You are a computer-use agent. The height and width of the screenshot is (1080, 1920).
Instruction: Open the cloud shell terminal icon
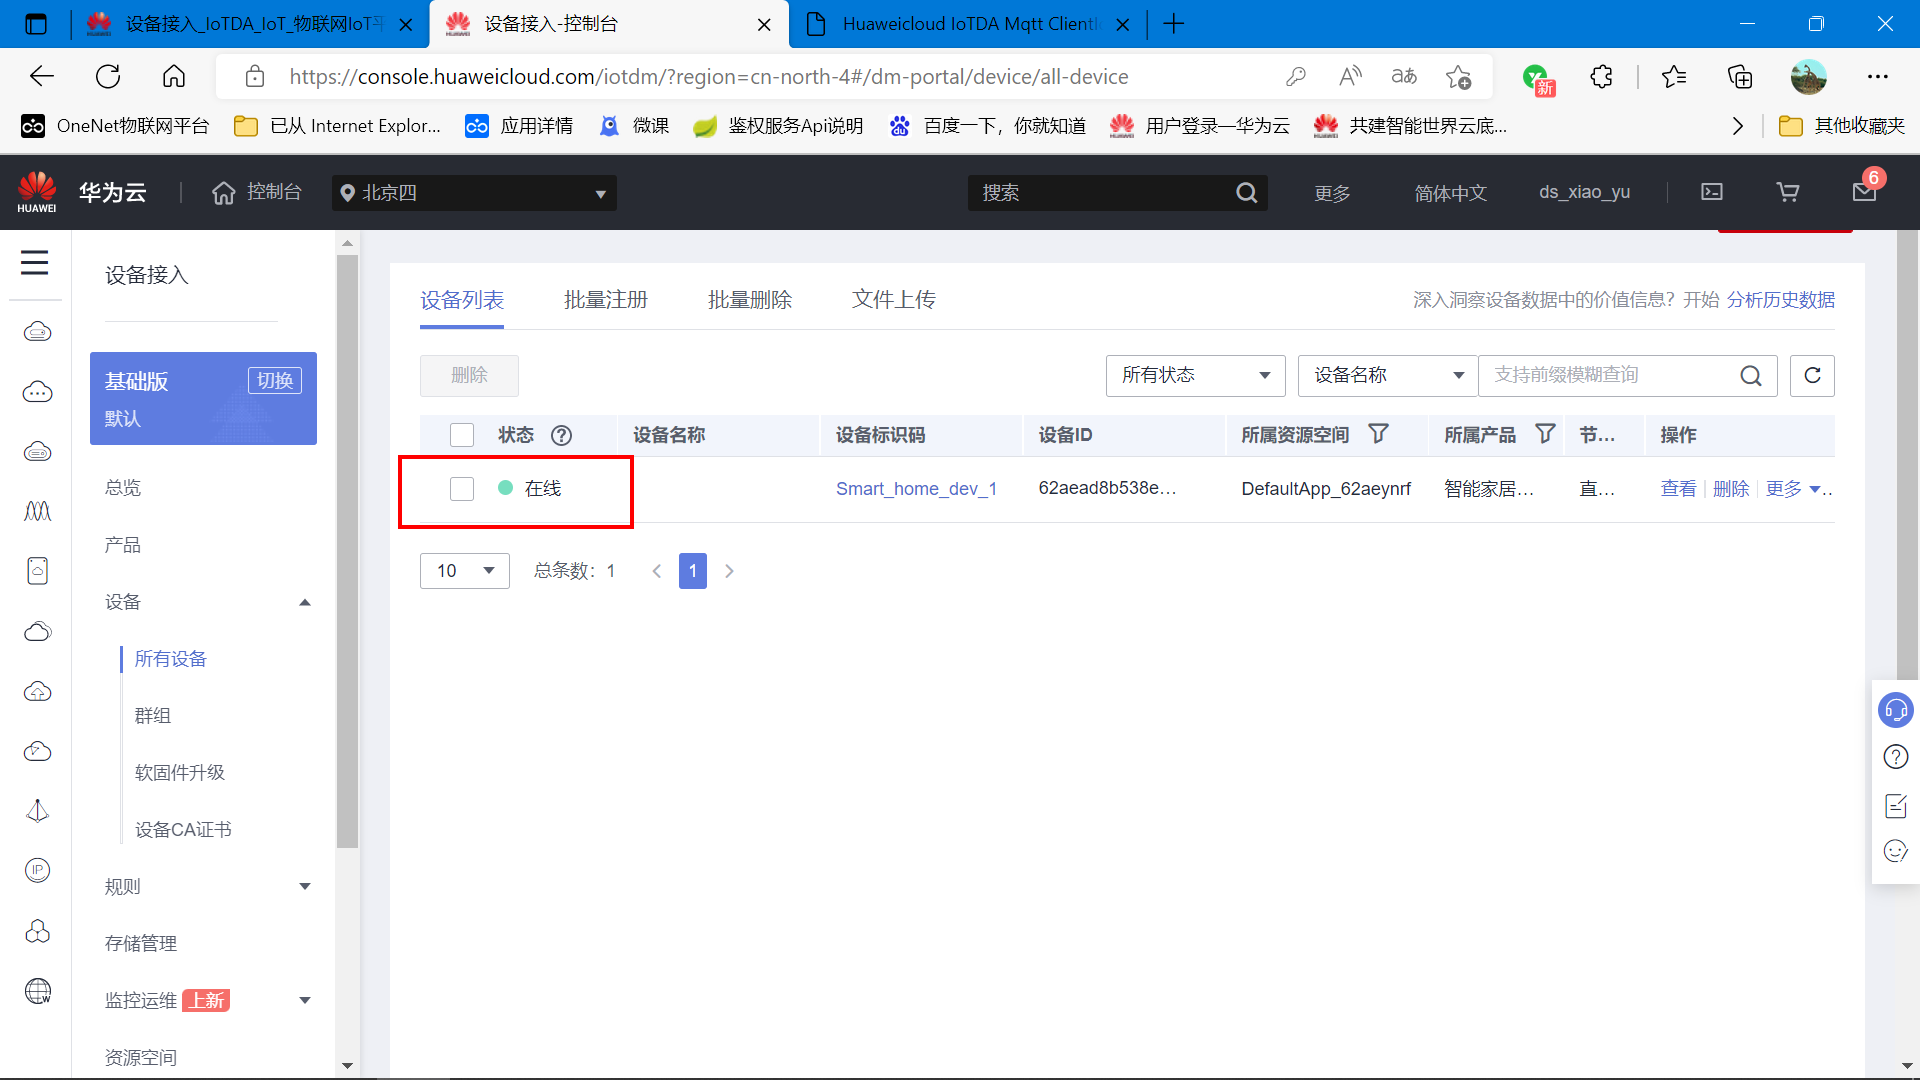[x=1712, y=192]
